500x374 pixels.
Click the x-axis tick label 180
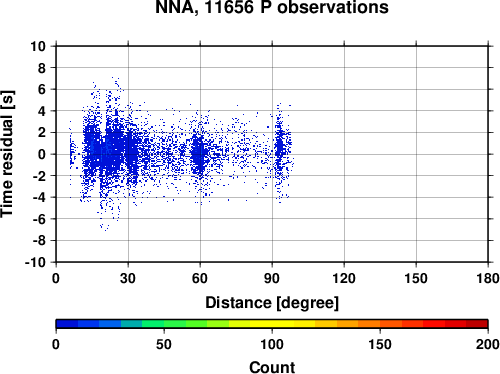coord(488,278)
